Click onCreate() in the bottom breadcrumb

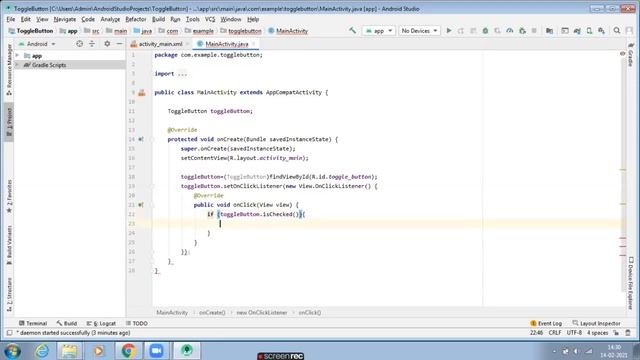click(212, 313)
